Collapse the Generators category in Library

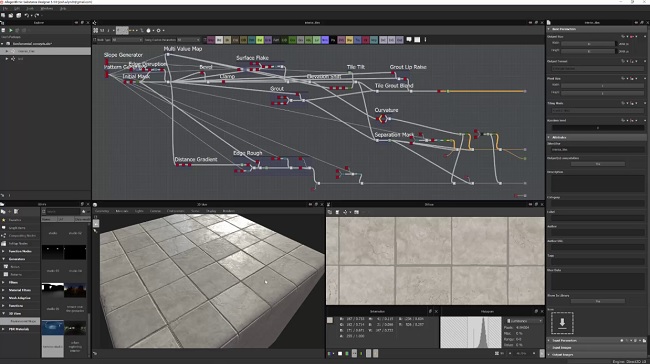coord(3,259)
